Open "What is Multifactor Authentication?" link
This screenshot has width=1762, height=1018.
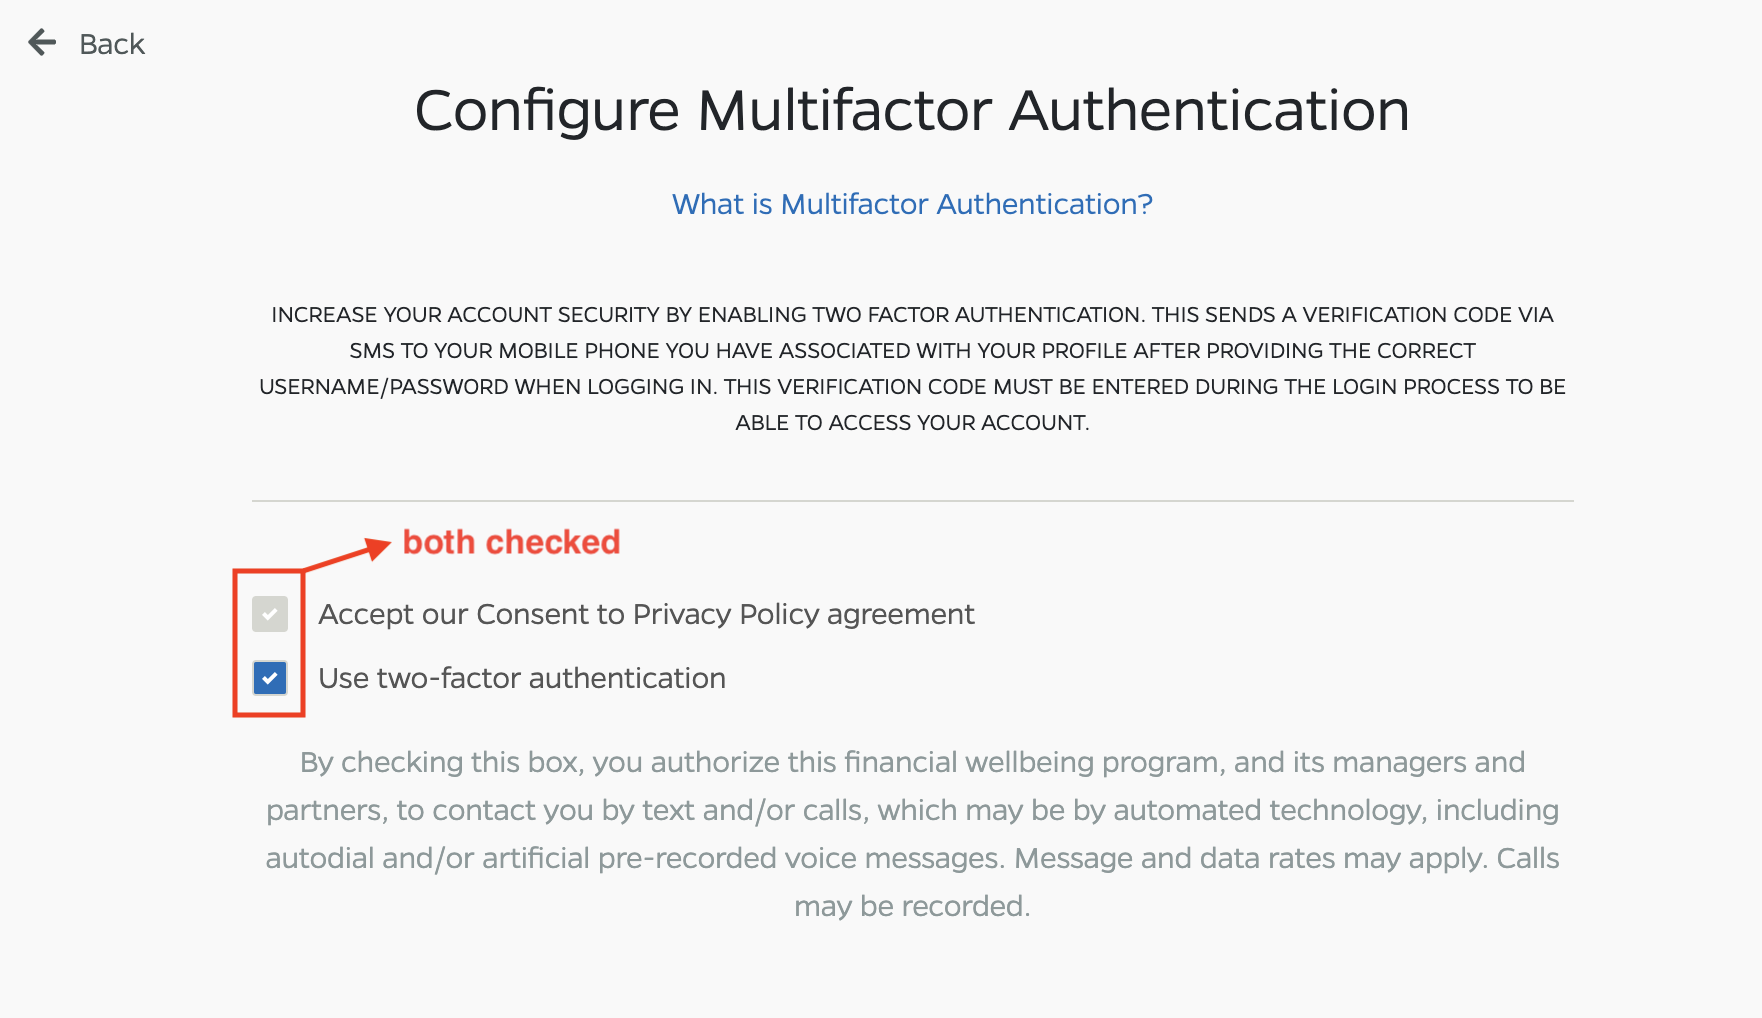coord(912,204)
